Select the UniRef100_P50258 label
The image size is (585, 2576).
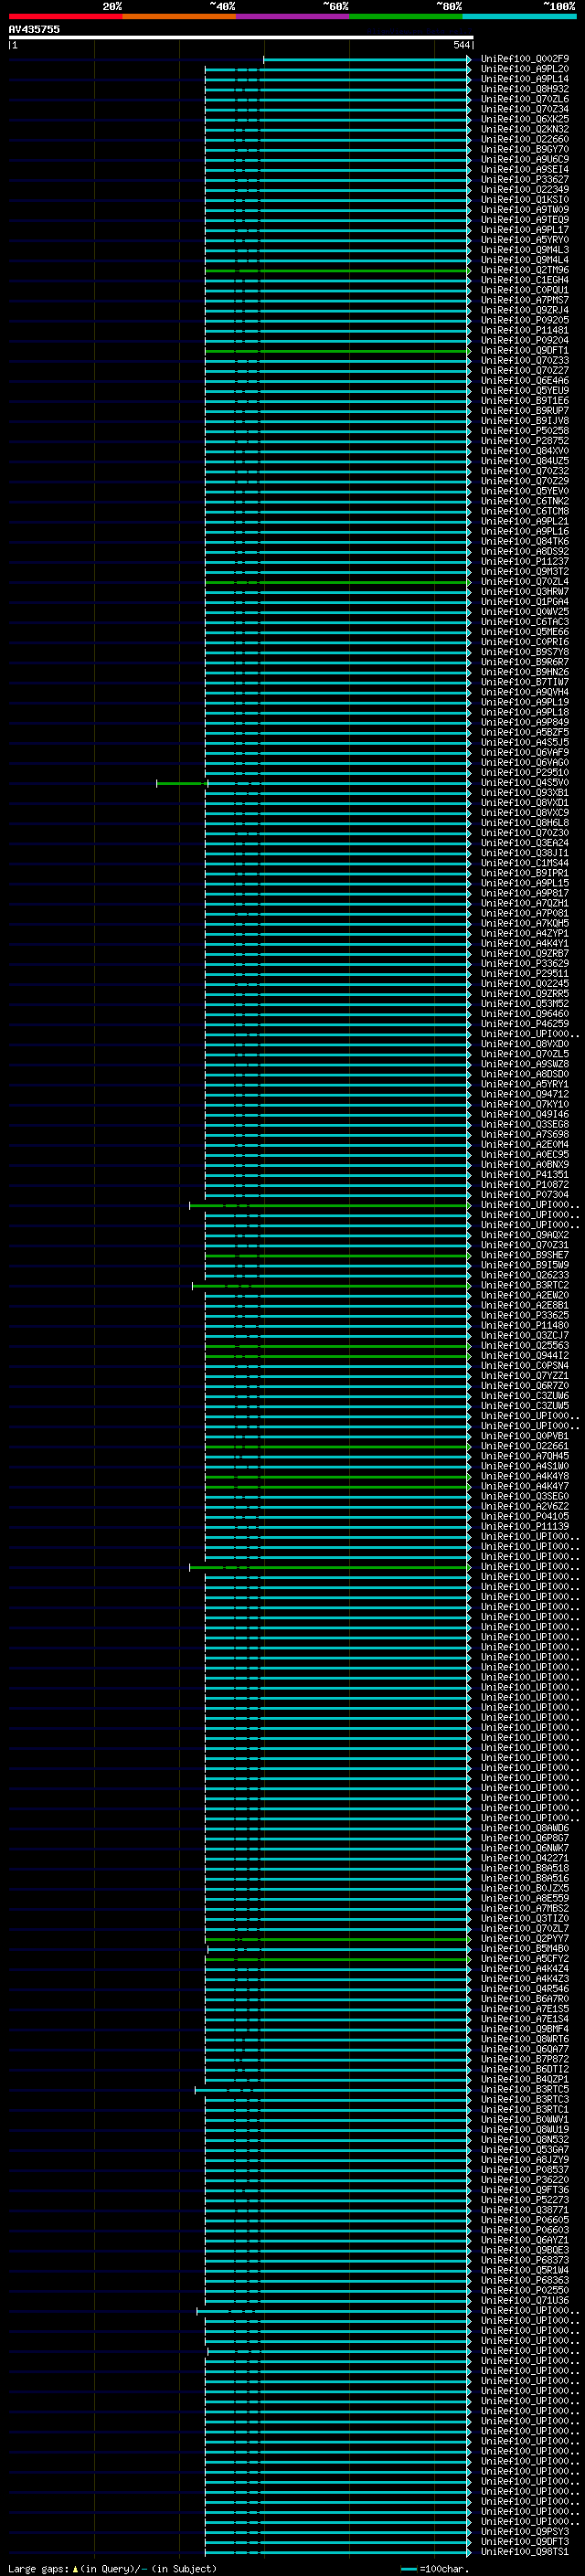525,431
